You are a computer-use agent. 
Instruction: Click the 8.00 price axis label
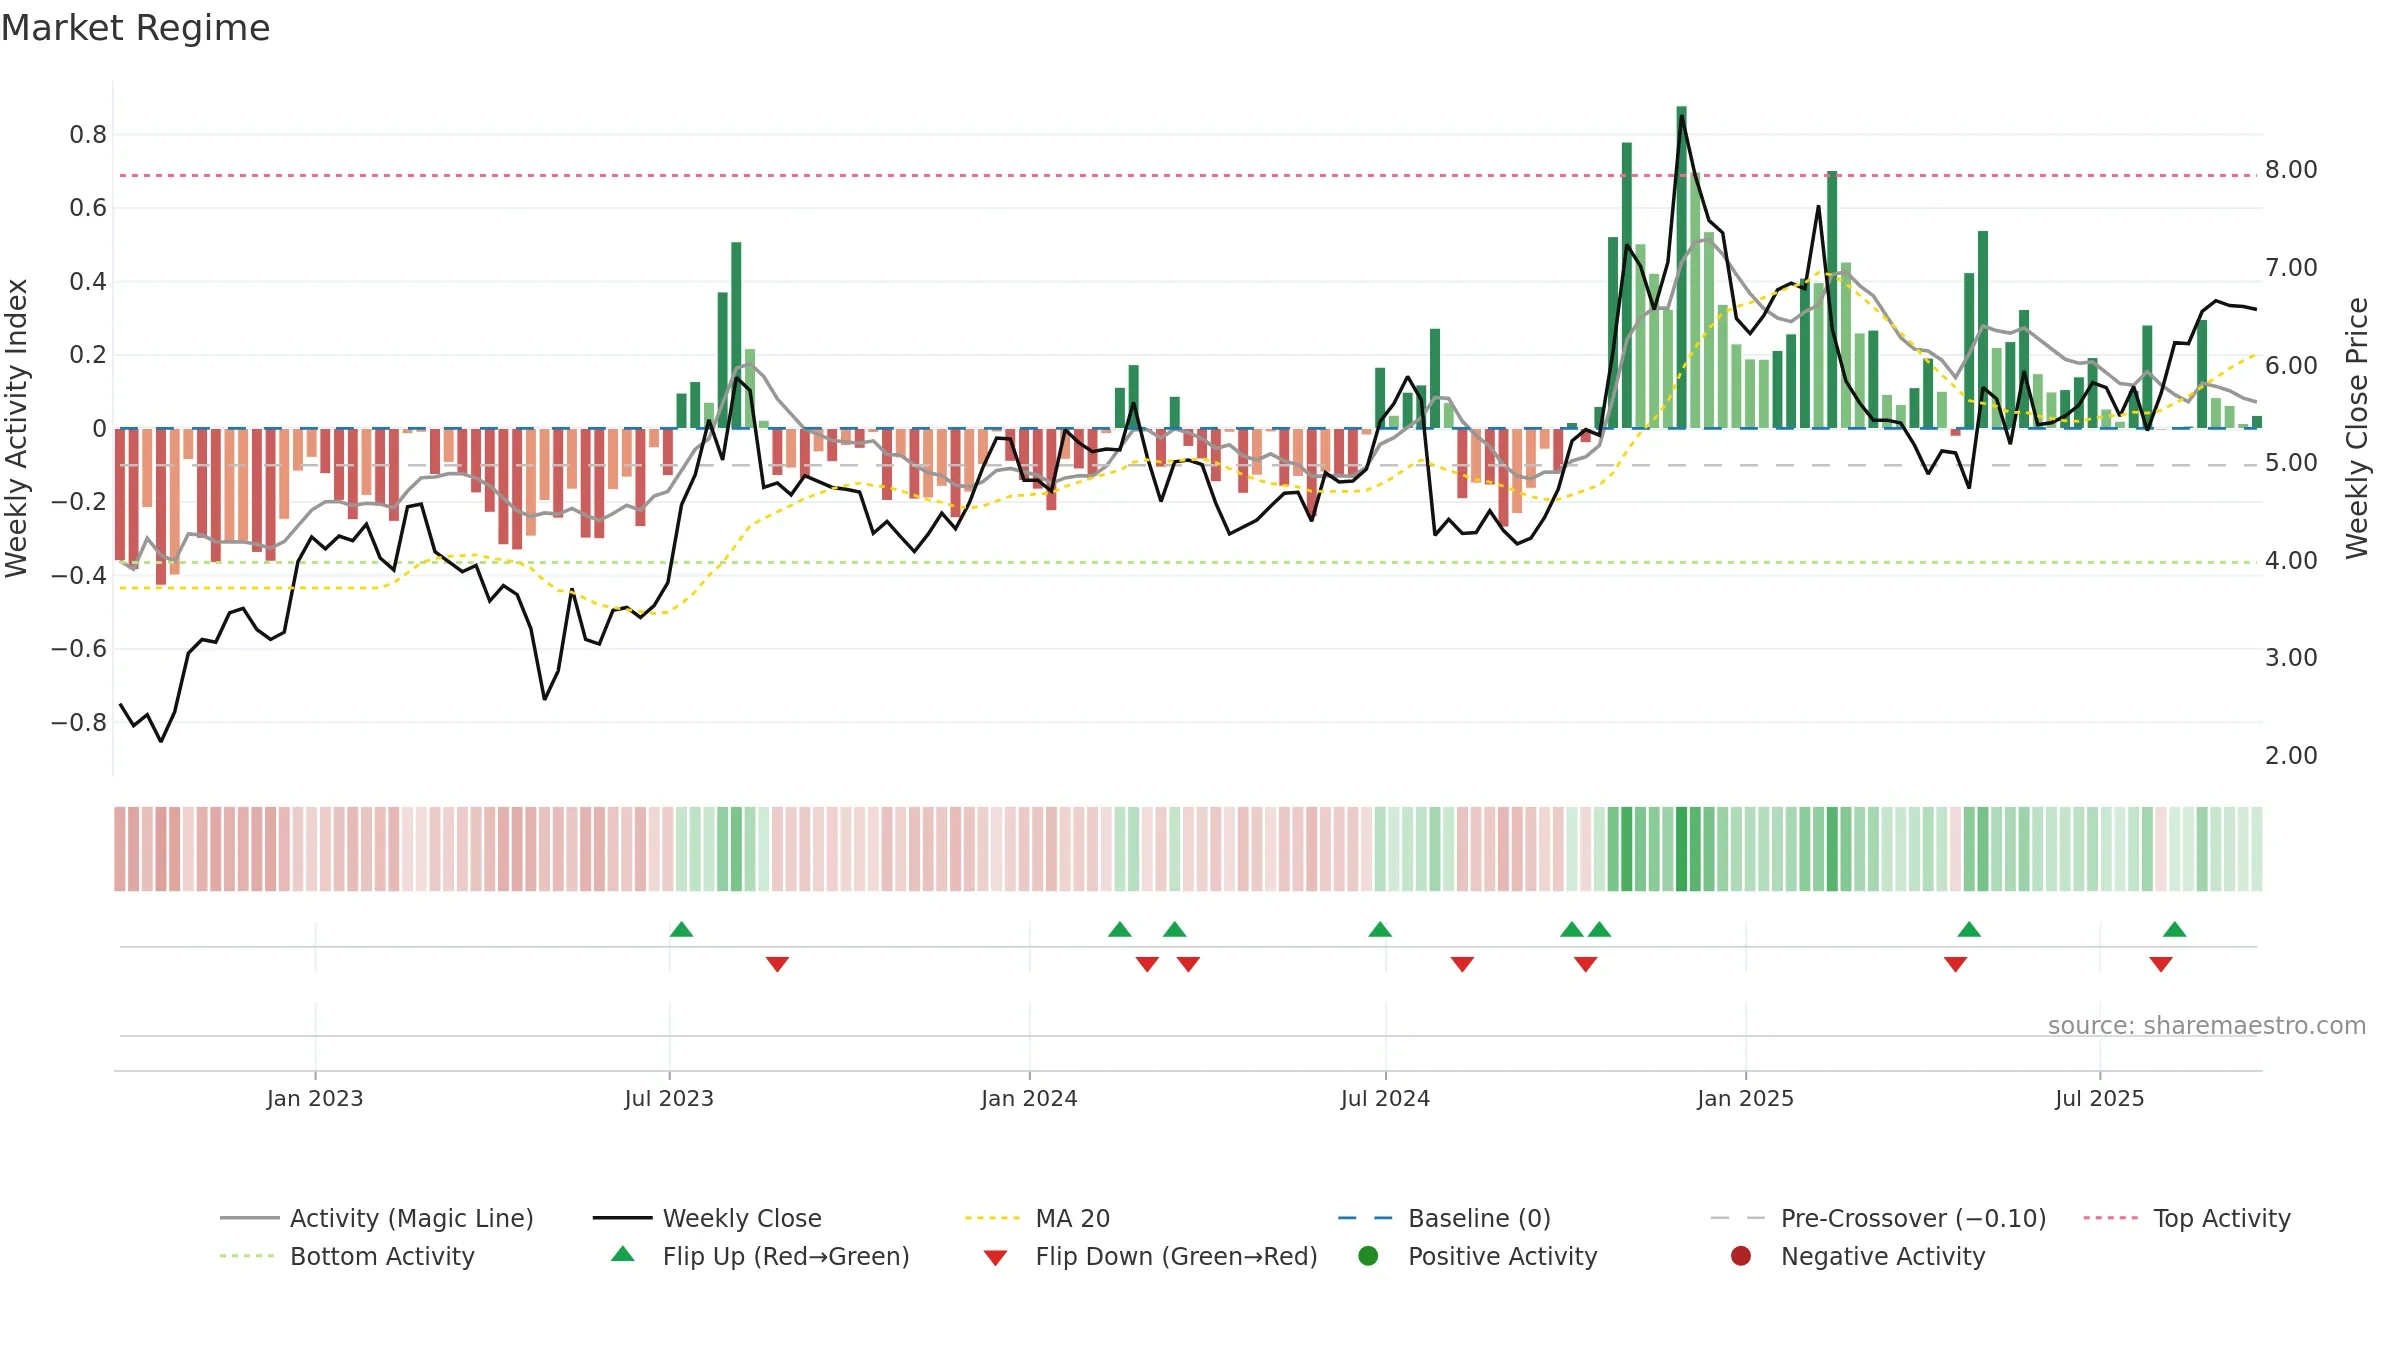coord(2291,170)
